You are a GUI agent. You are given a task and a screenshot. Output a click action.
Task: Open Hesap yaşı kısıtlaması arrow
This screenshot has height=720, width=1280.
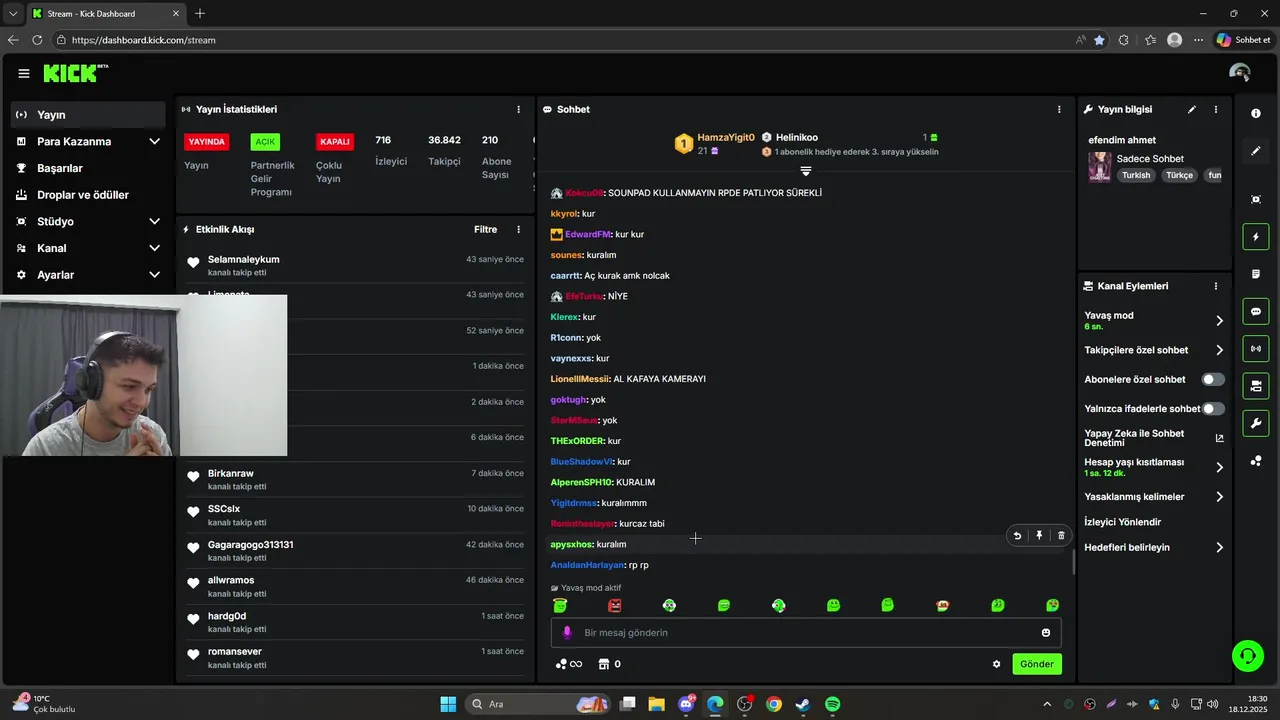pyautogui.click(x=1219, y=467)
